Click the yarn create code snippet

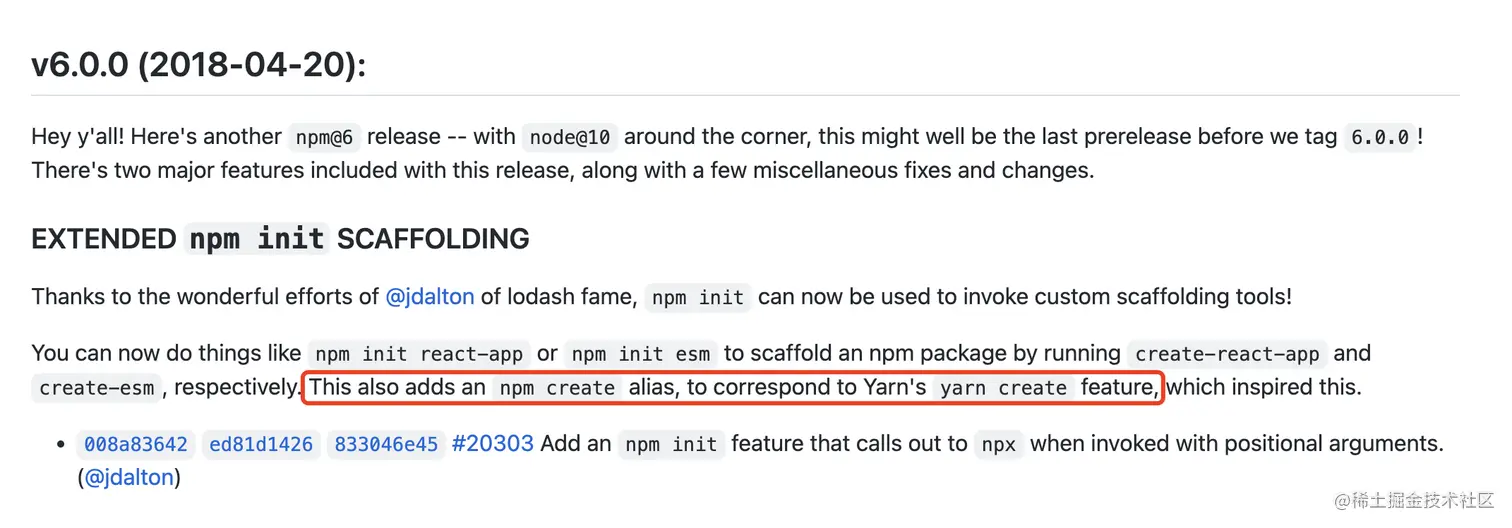[x=1004, y=388]
